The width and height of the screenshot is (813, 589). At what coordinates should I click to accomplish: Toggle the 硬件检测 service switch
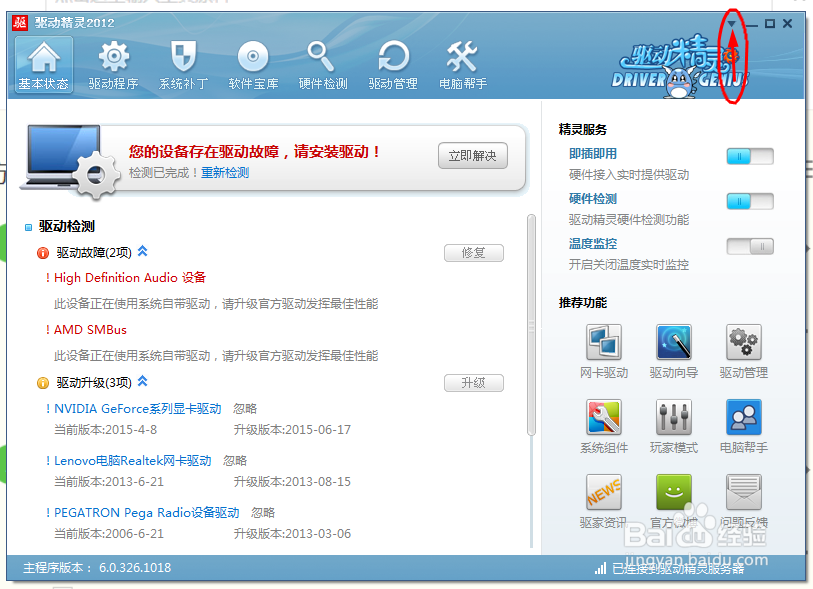pos(750,201)
